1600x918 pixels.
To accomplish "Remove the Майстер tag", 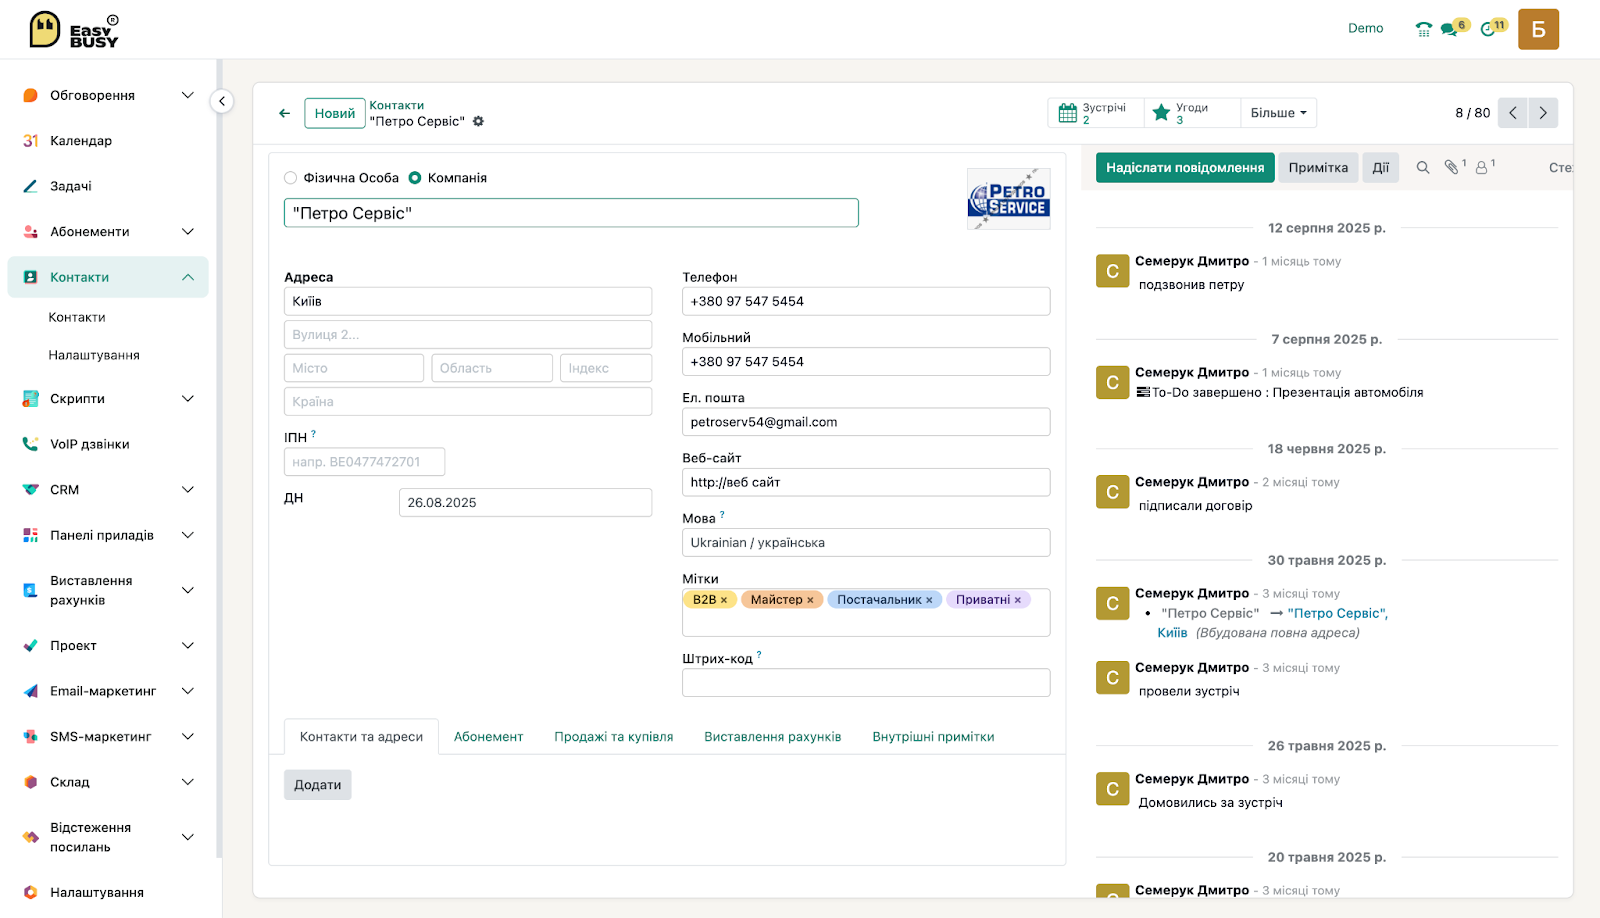I will pos(810,600).
